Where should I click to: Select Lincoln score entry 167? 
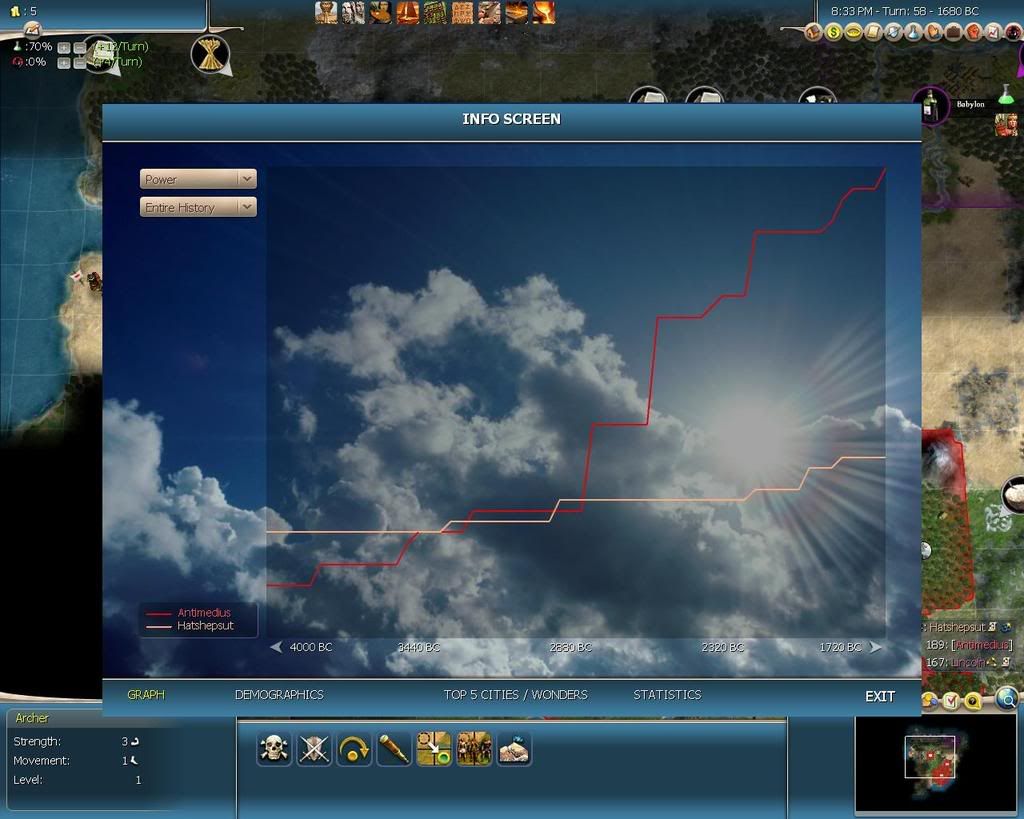[955, 662]
